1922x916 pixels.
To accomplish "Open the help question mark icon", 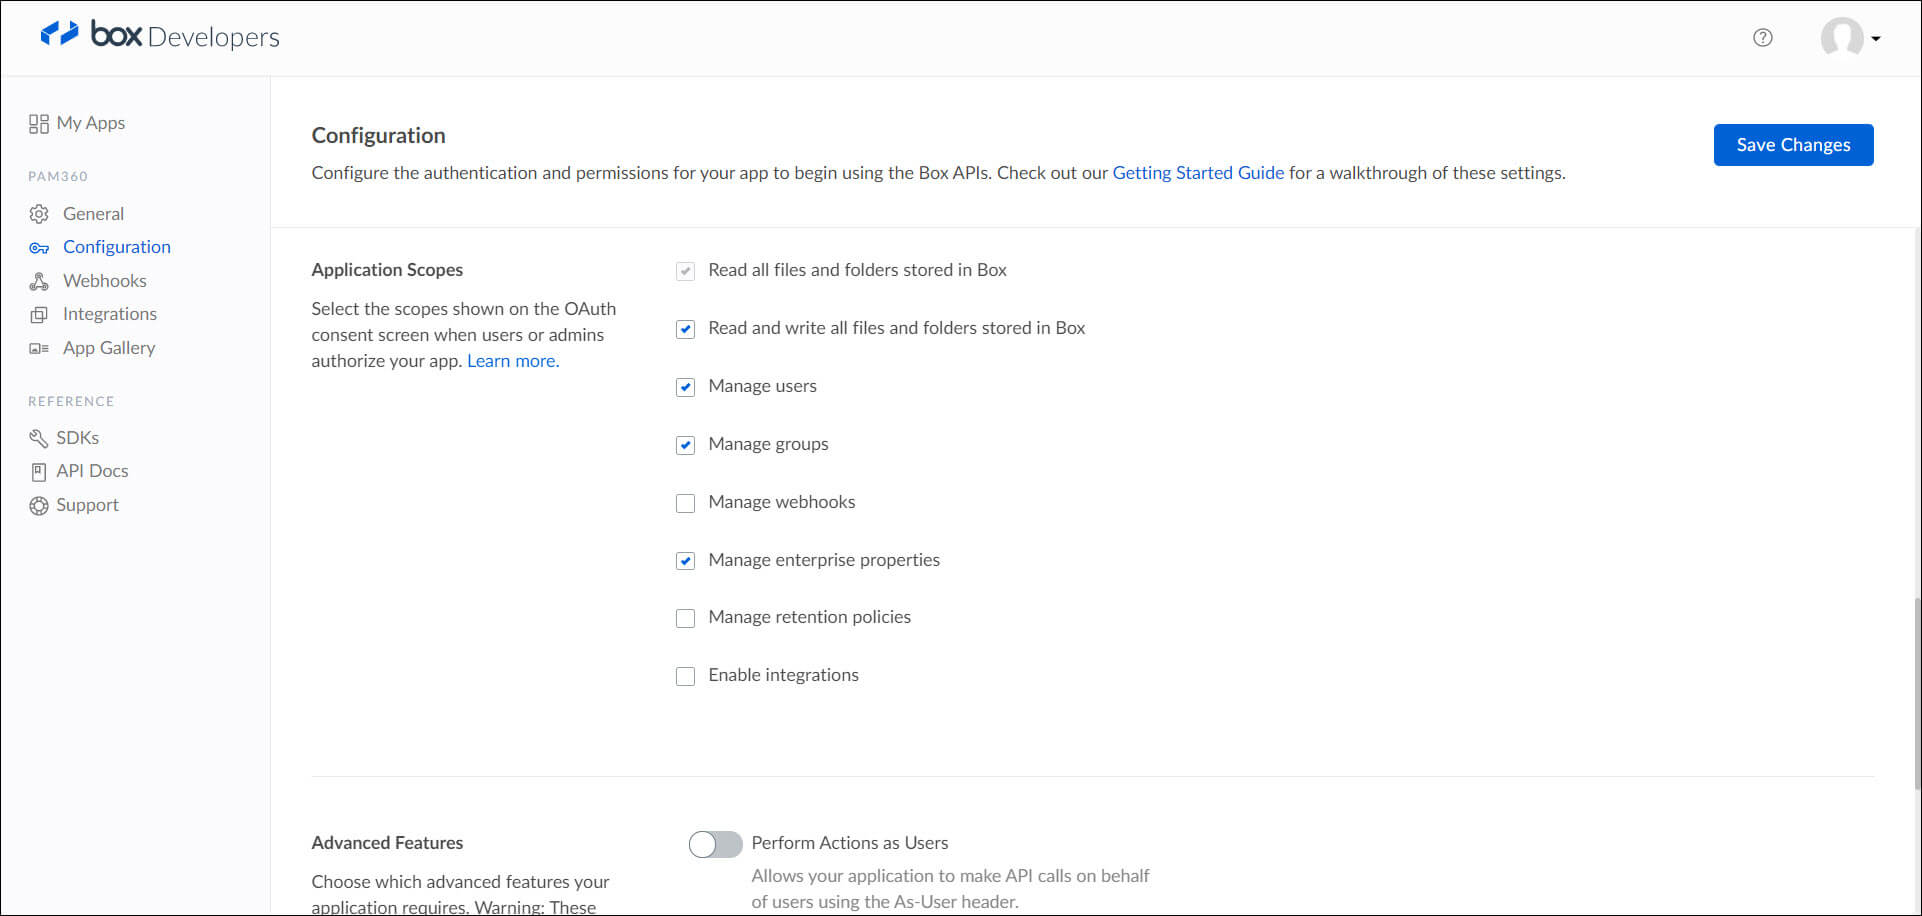I will coord(1763,38).
